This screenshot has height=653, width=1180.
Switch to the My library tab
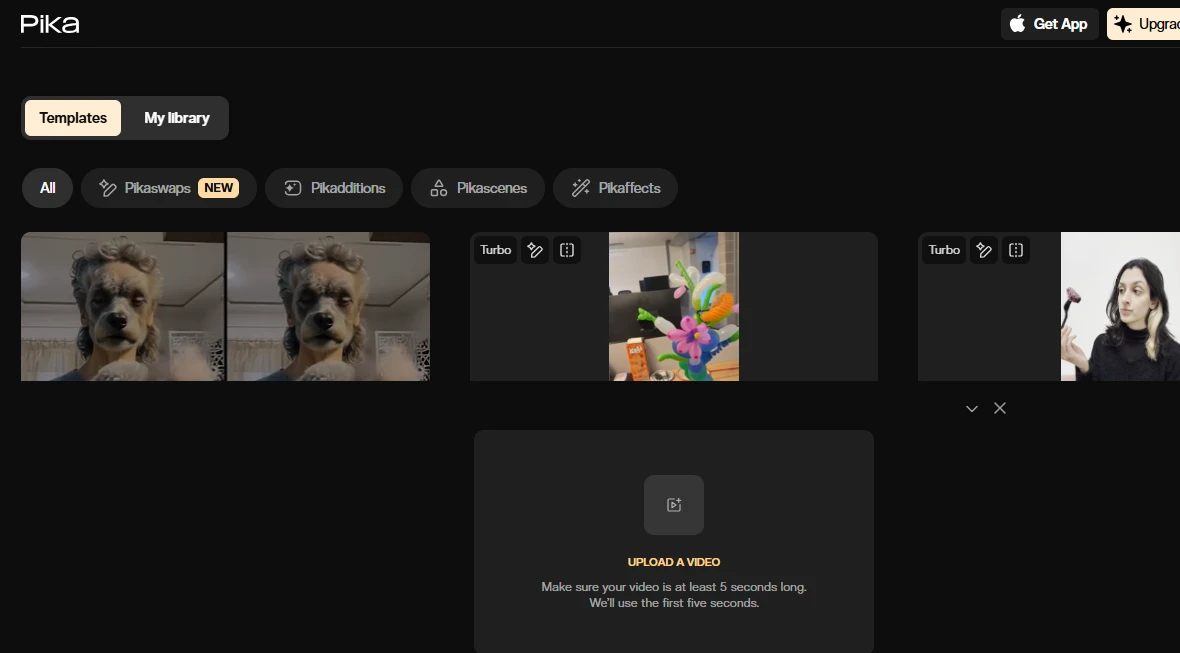[x=177, y=117]
